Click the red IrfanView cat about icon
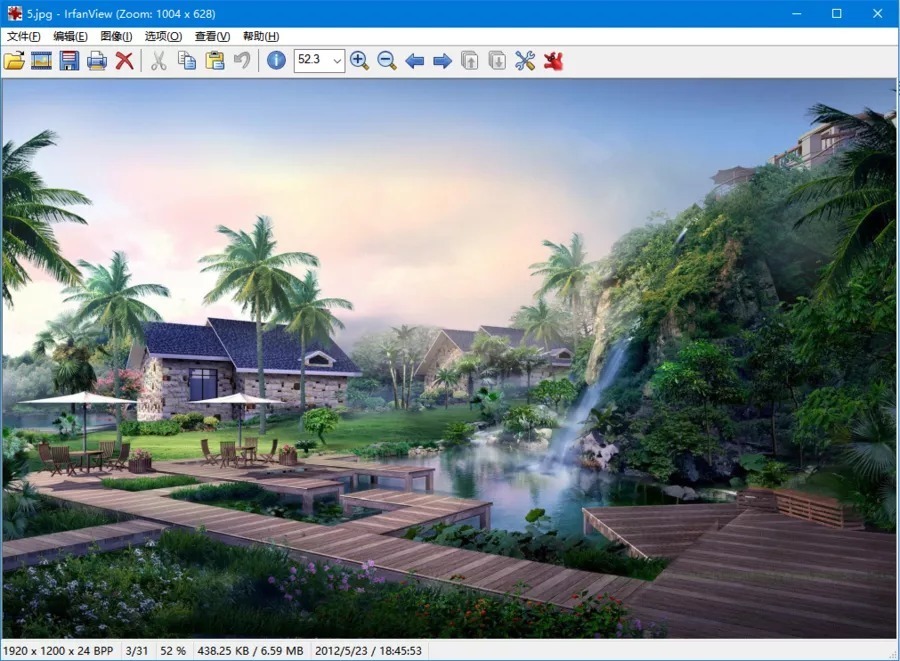Screen dimensions: 900x661 (x=553, y=61)
